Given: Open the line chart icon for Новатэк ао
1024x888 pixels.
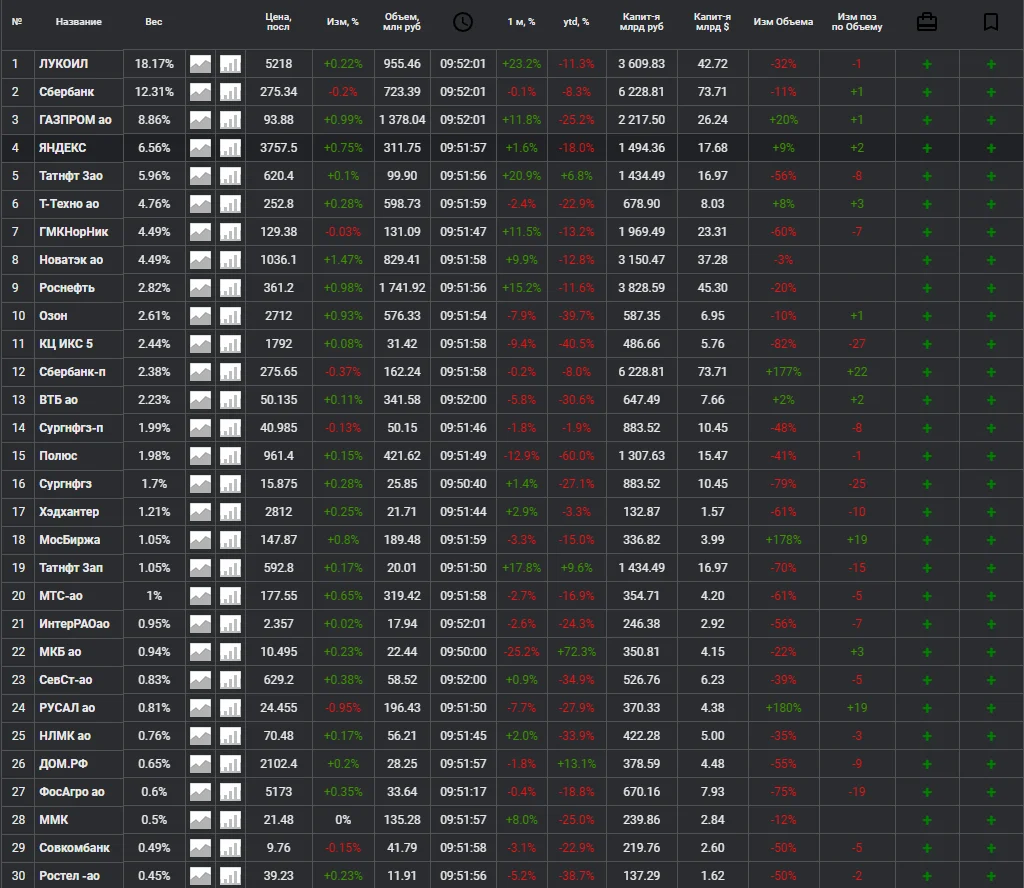Looking at the screenshot, I should tap(200, 260).
